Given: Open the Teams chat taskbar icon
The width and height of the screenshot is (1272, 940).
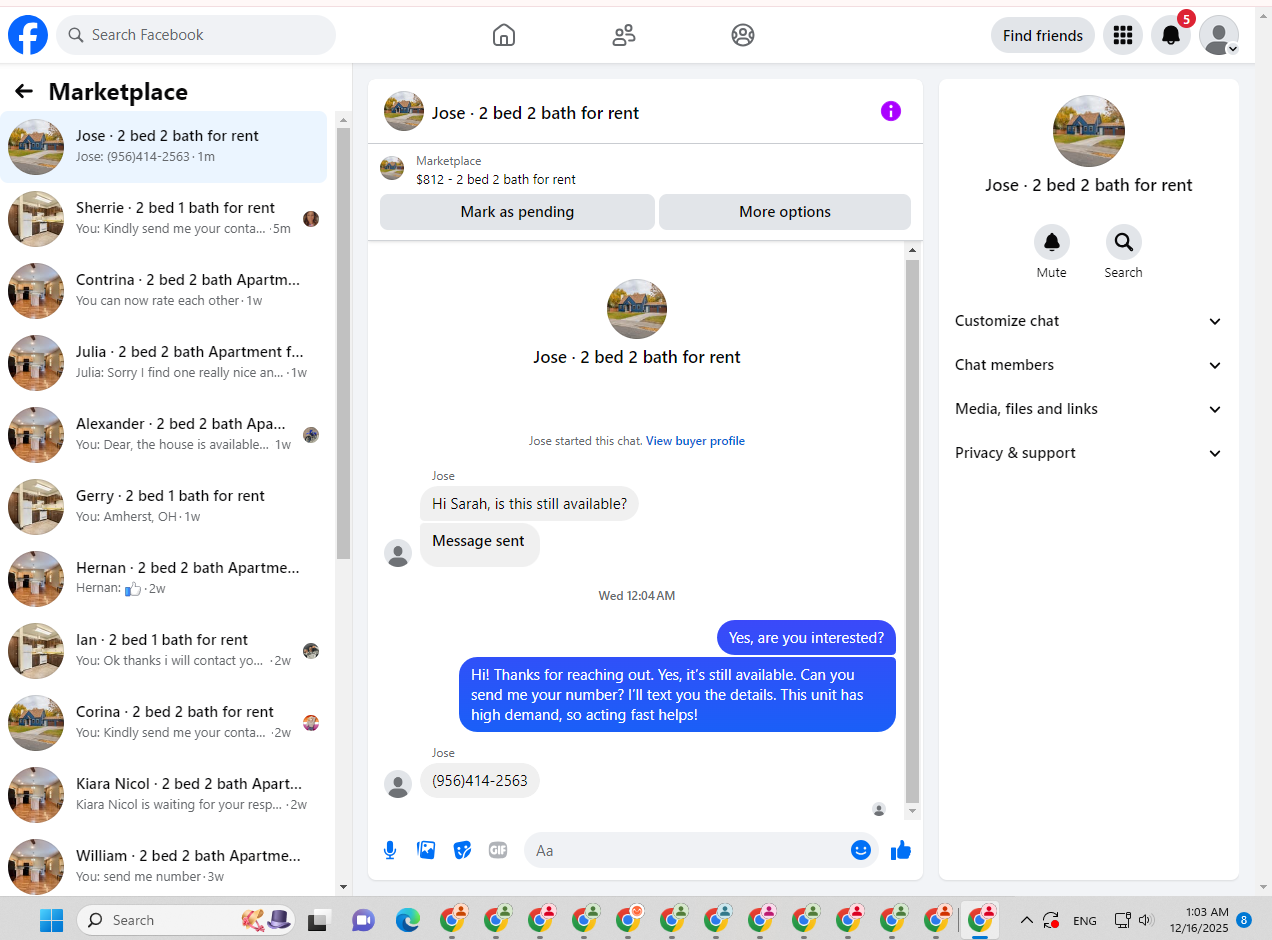Looking at the screenshot, I should tap(362, 920).
